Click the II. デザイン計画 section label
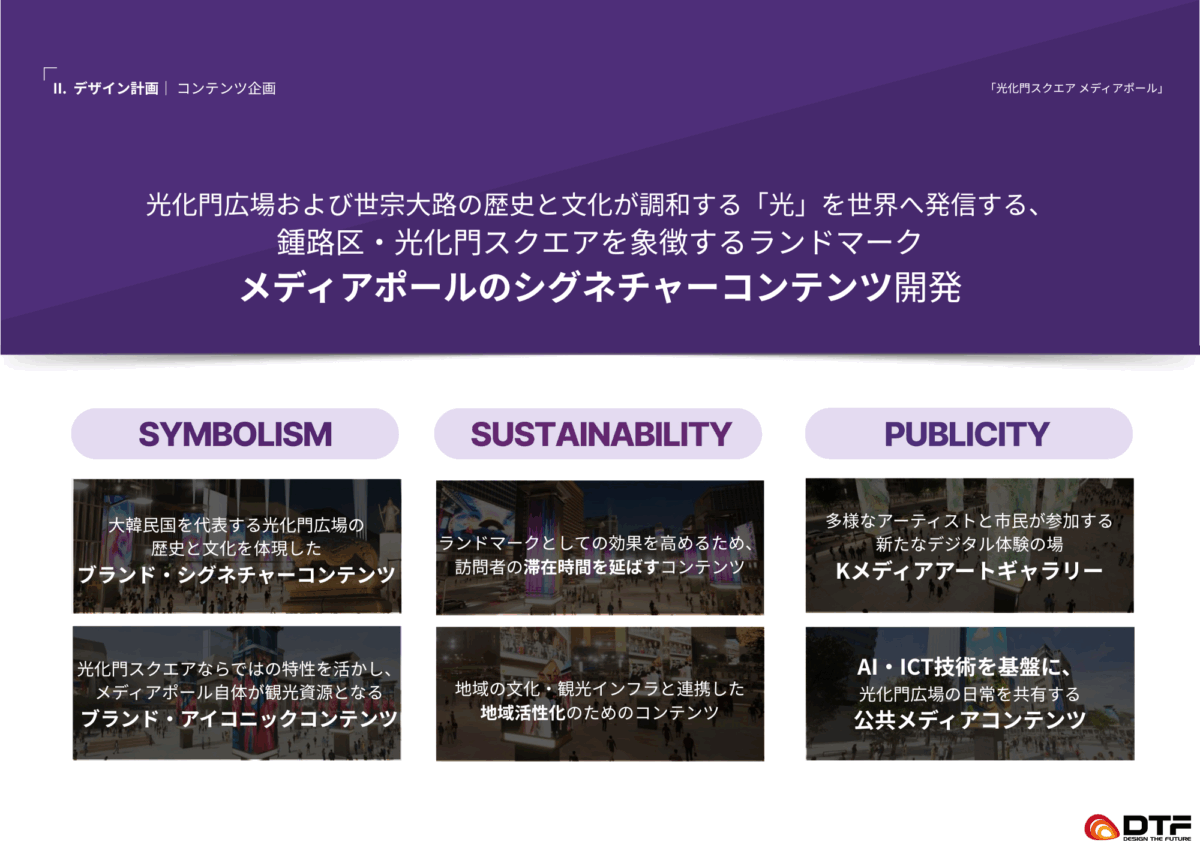The height and width of the screenshot is (848, 1200). (106, 88)
